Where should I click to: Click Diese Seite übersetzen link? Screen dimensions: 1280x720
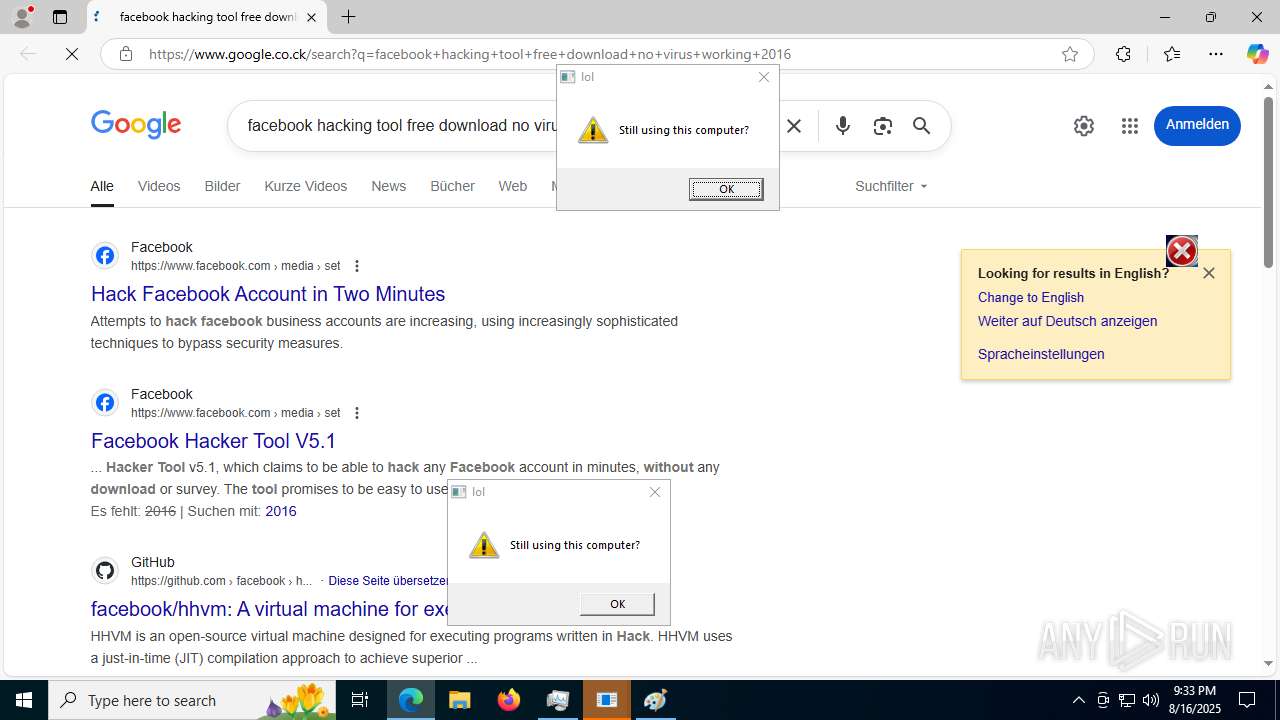point(388,581)
